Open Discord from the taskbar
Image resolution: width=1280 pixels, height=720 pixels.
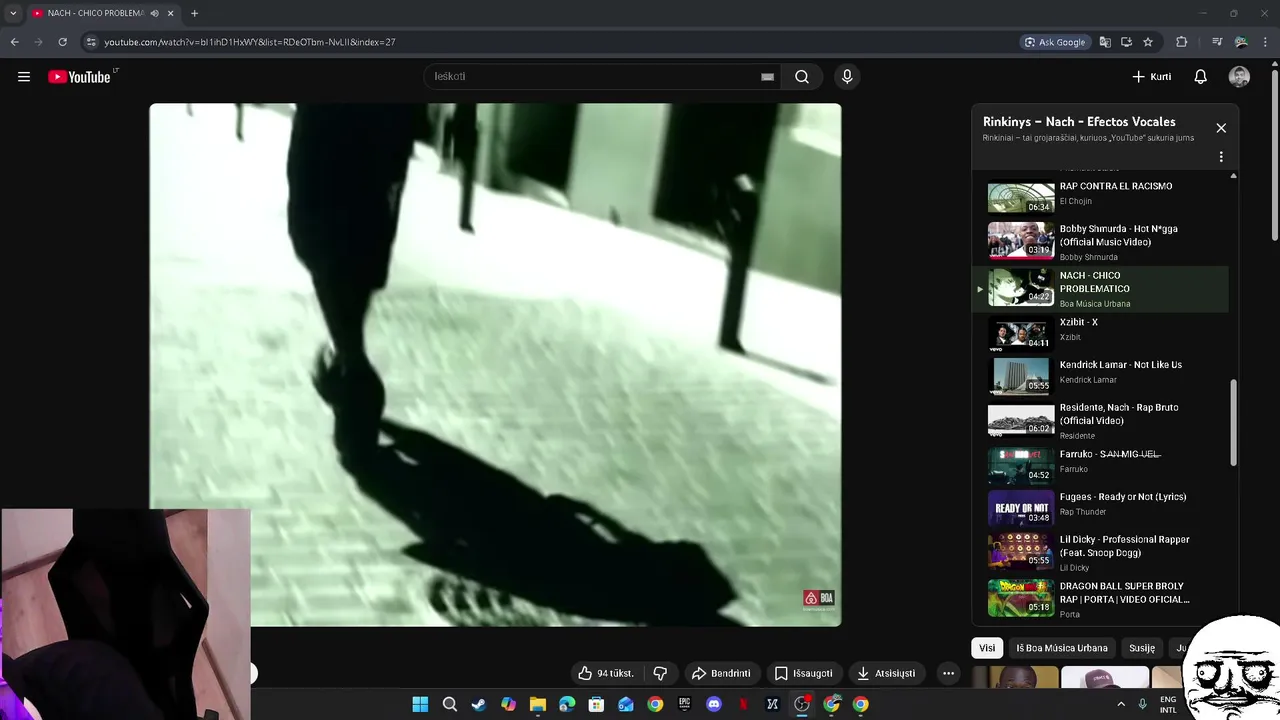[714, 704]
